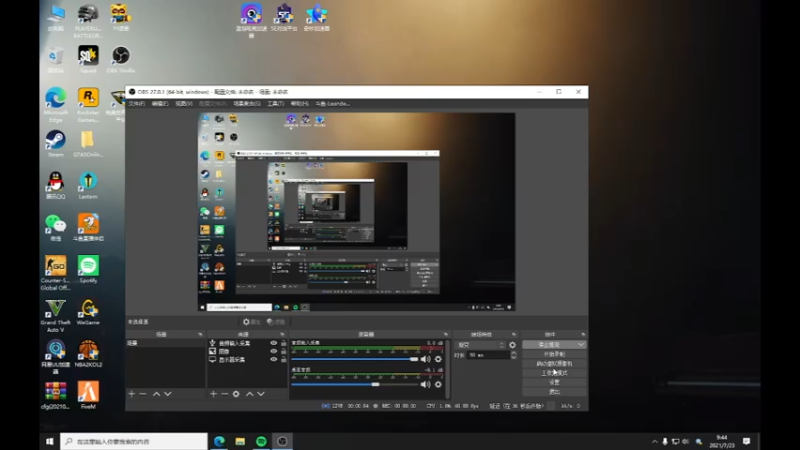Open the Scene Collection menu in OBS
The width and height of the screenshot is (800, 450).
pos(246,104)
